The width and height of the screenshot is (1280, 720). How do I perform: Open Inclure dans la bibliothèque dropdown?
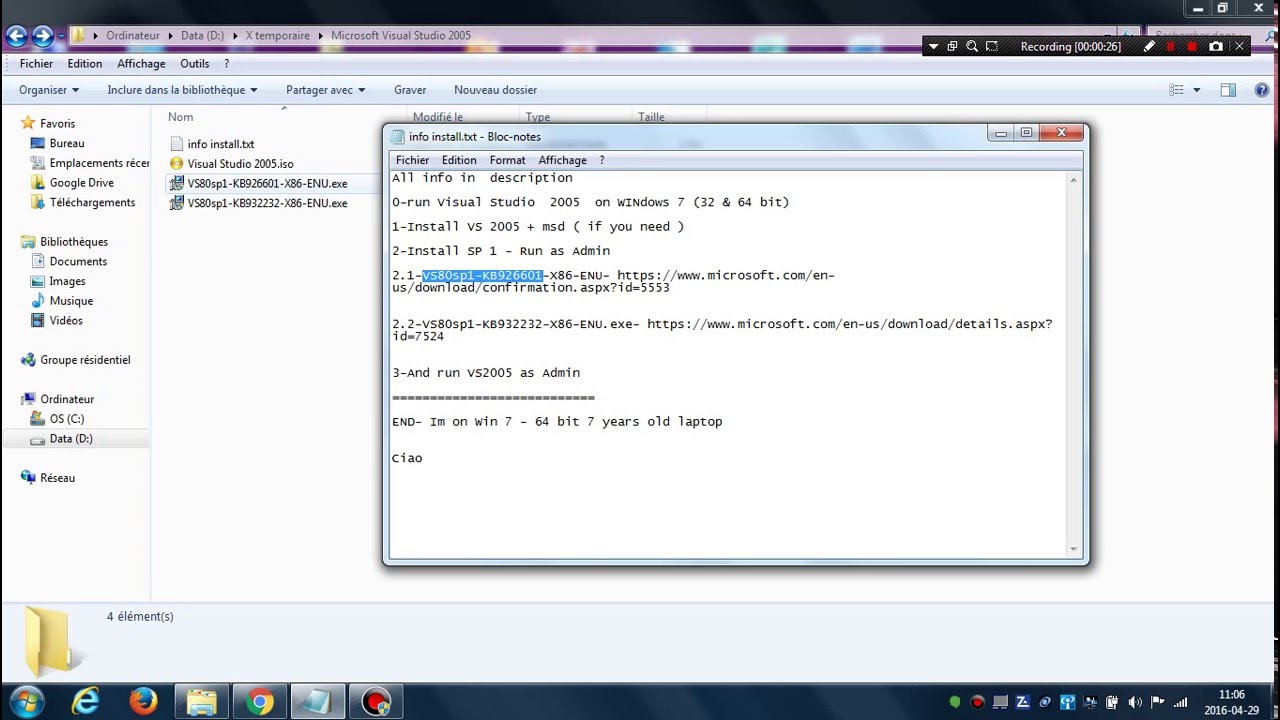[182, 90]
